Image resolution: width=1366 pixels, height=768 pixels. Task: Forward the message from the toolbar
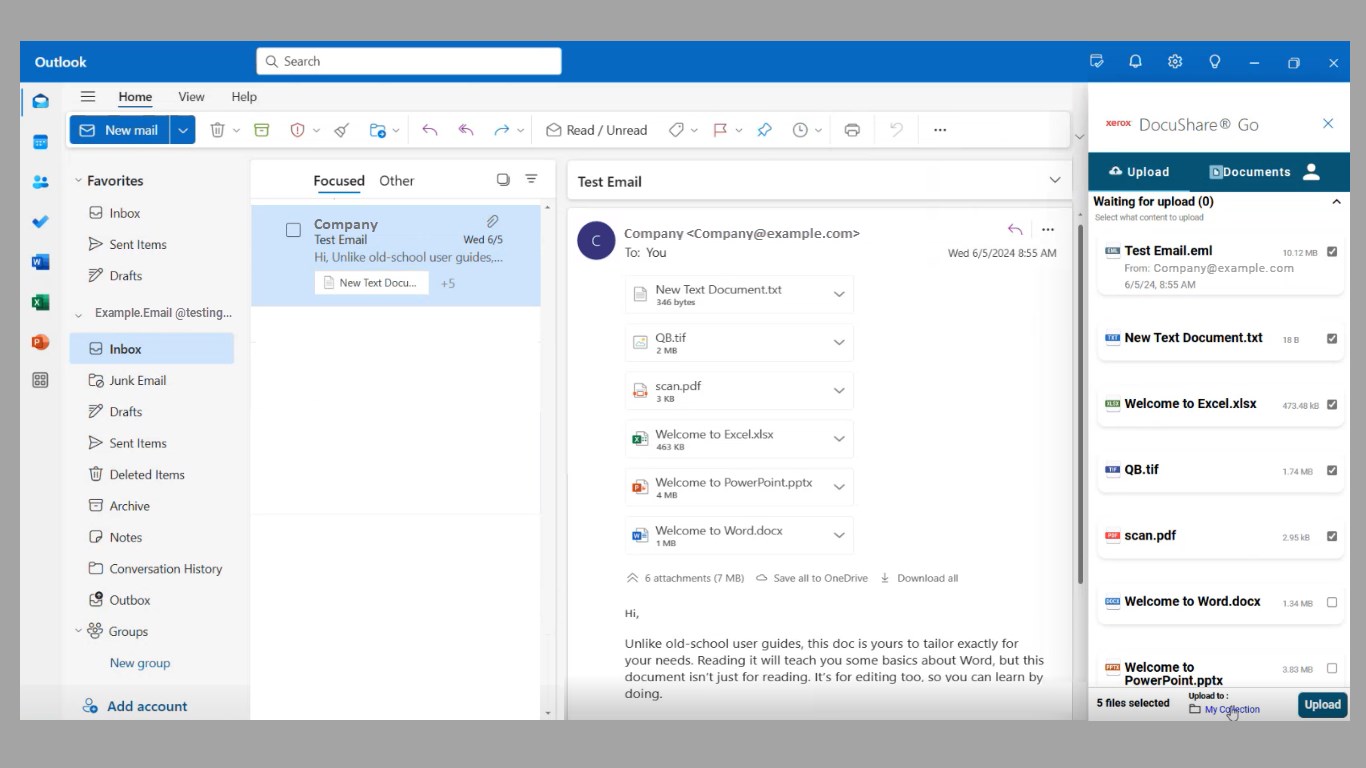(x=502, y=130)
